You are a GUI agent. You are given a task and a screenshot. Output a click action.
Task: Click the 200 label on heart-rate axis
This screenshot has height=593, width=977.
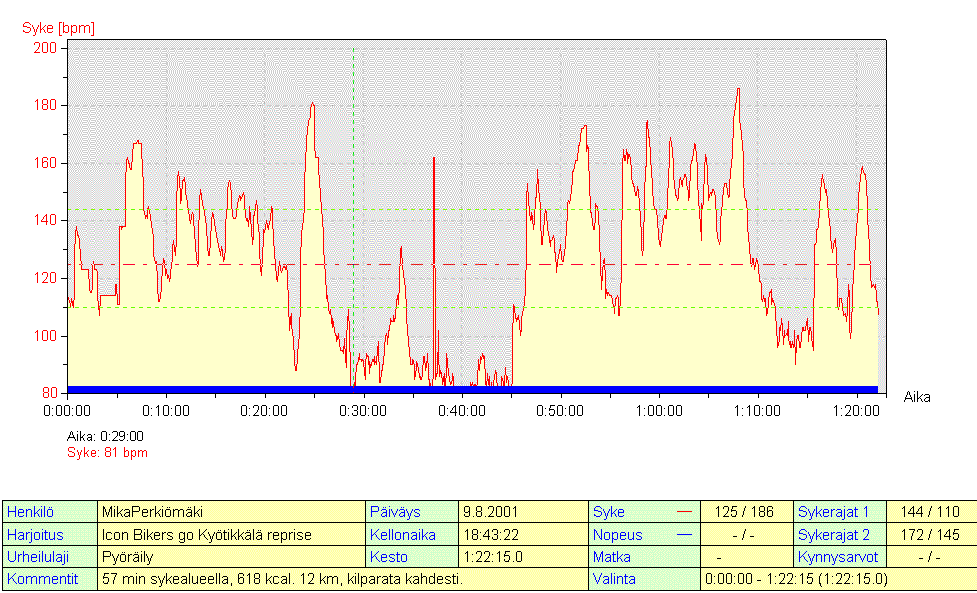click(x=46, y=48)
